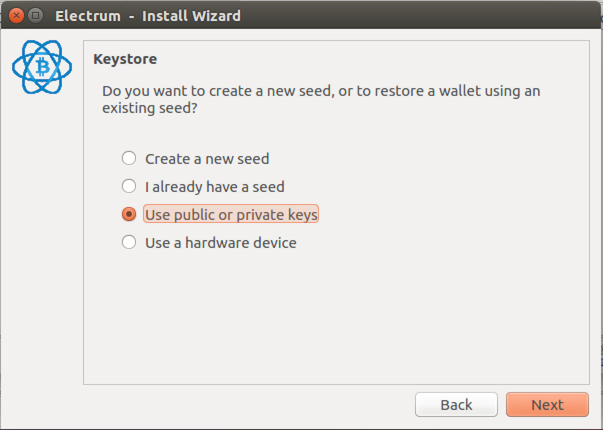
Task: Click the highlighted "Use public or private keys" label
Action: (x=231, y=214)
